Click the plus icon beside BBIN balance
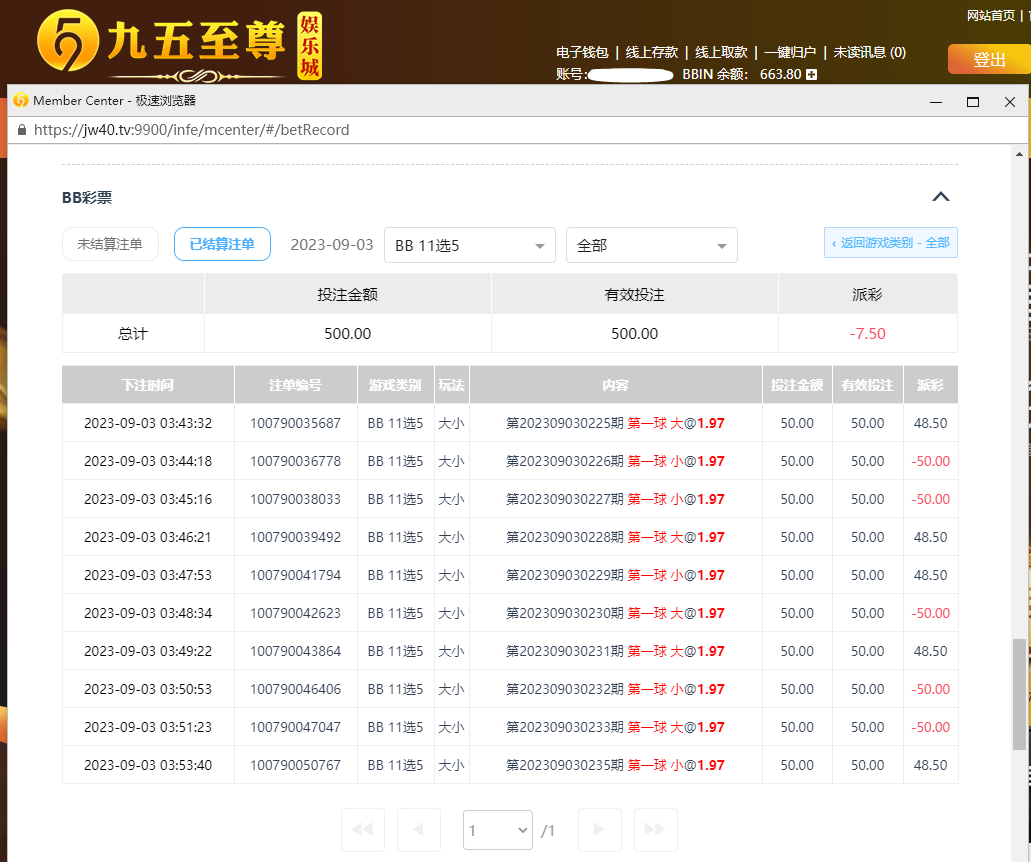The height and width of the screenshot is (862, 1031). point(812,75)
